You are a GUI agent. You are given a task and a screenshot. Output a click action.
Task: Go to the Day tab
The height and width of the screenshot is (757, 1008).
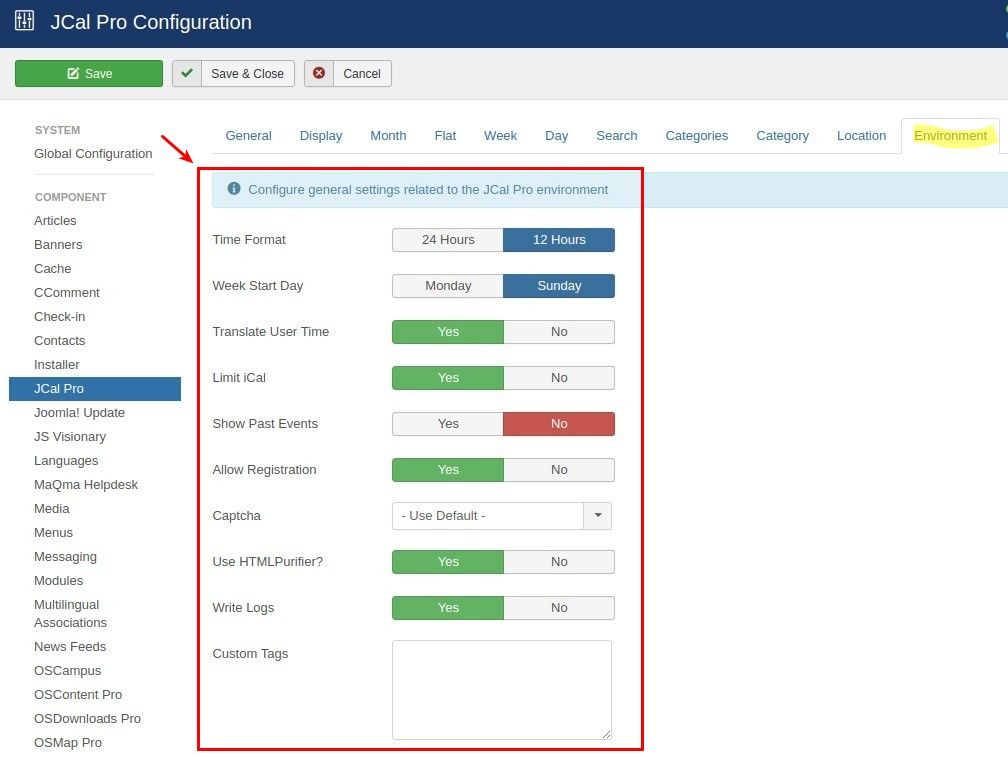tap(557, 136)
